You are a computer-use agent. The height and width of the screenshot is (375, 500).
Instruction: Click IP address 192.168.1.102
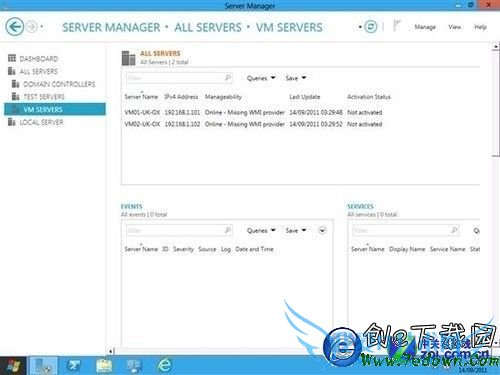click(182, 124)
